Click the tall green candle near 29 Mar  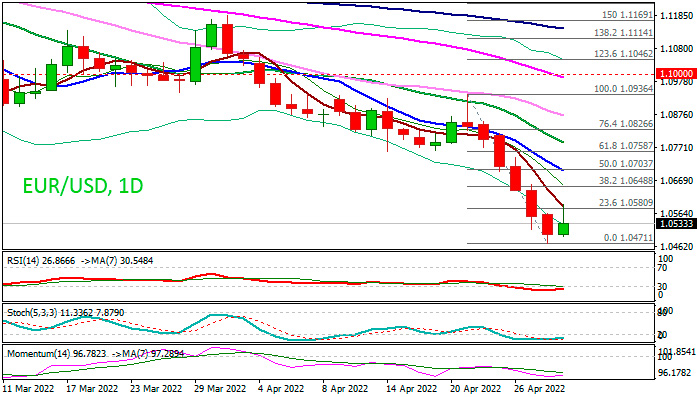point(195,65)
